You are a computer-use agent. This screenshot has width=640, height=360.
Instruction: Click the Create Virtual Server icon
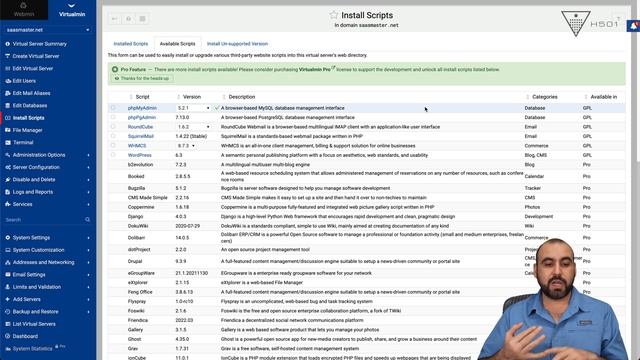(7, 56)
